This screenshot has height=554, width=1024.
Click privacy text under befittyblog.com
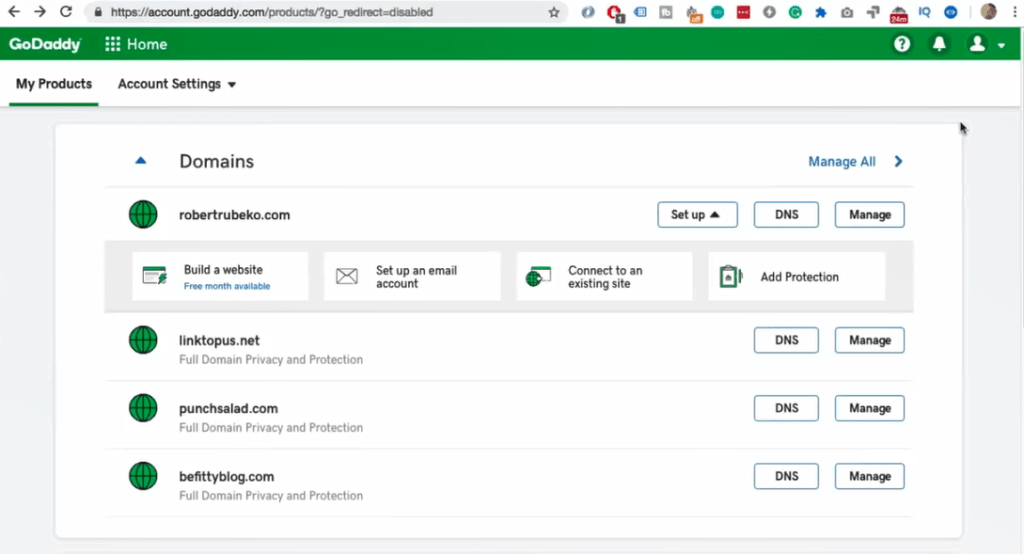coord(271,495)
